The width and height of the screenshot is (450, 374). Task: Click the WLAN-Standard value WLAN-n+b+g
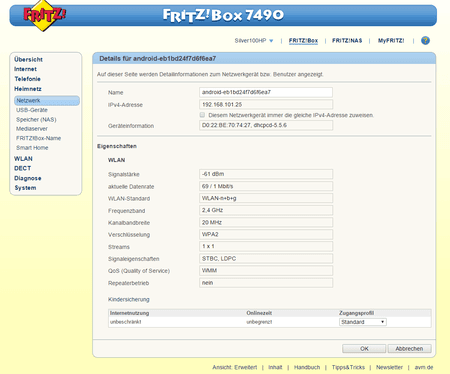tap(266, 198)
